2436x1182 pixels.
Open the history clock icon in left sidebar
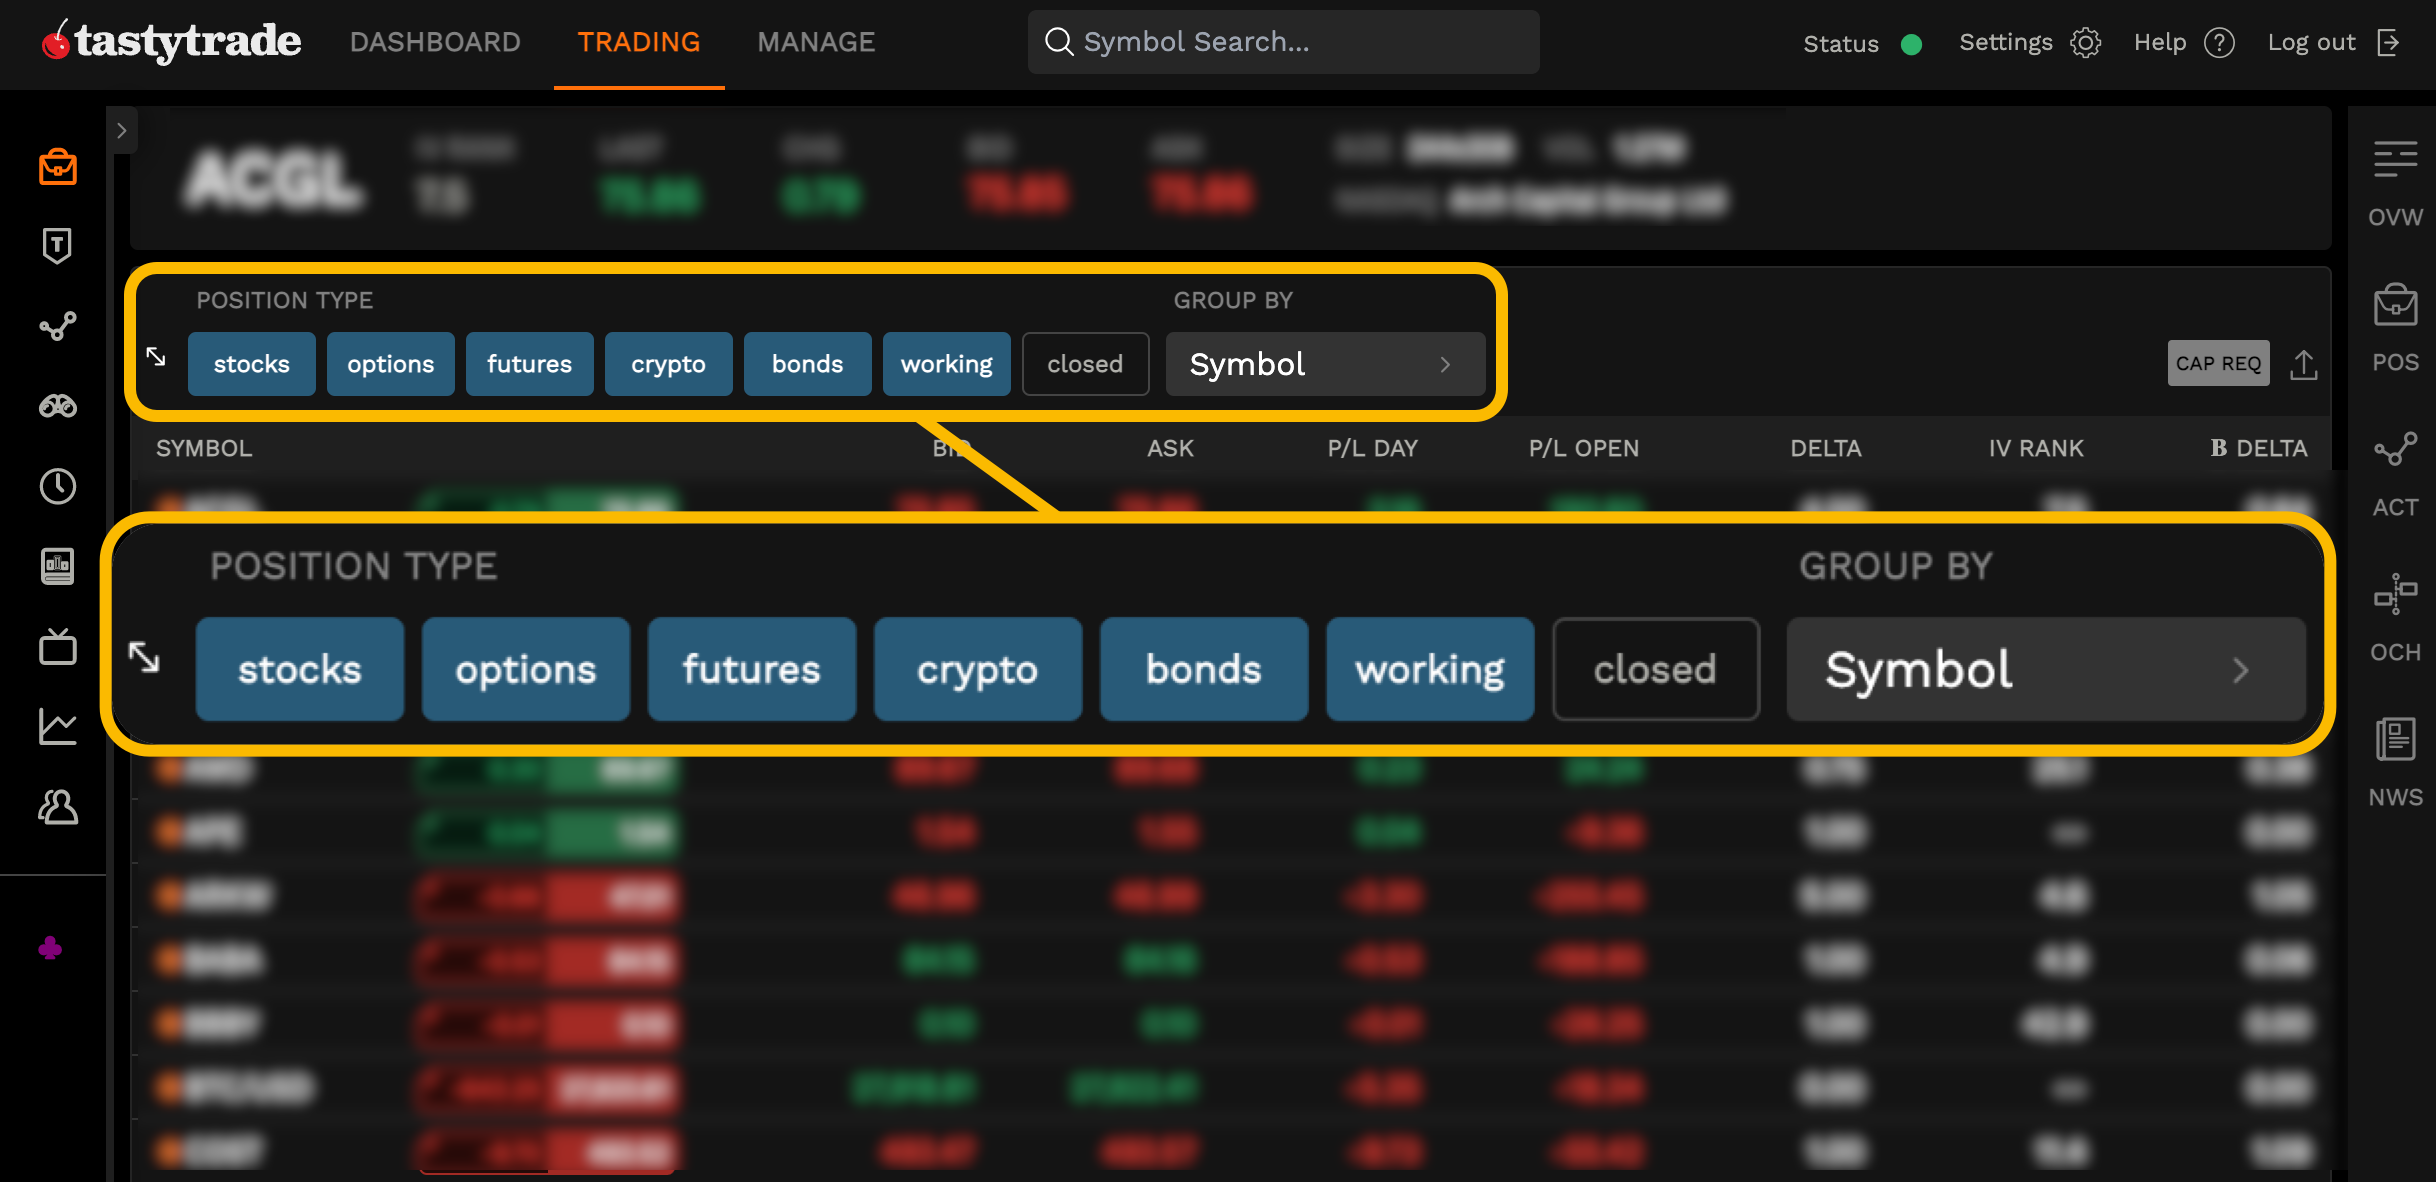coord(57,487)
